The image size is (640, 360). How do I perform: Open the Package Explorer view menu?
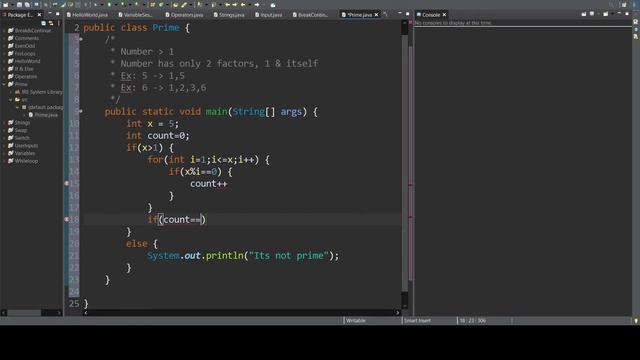59,23
